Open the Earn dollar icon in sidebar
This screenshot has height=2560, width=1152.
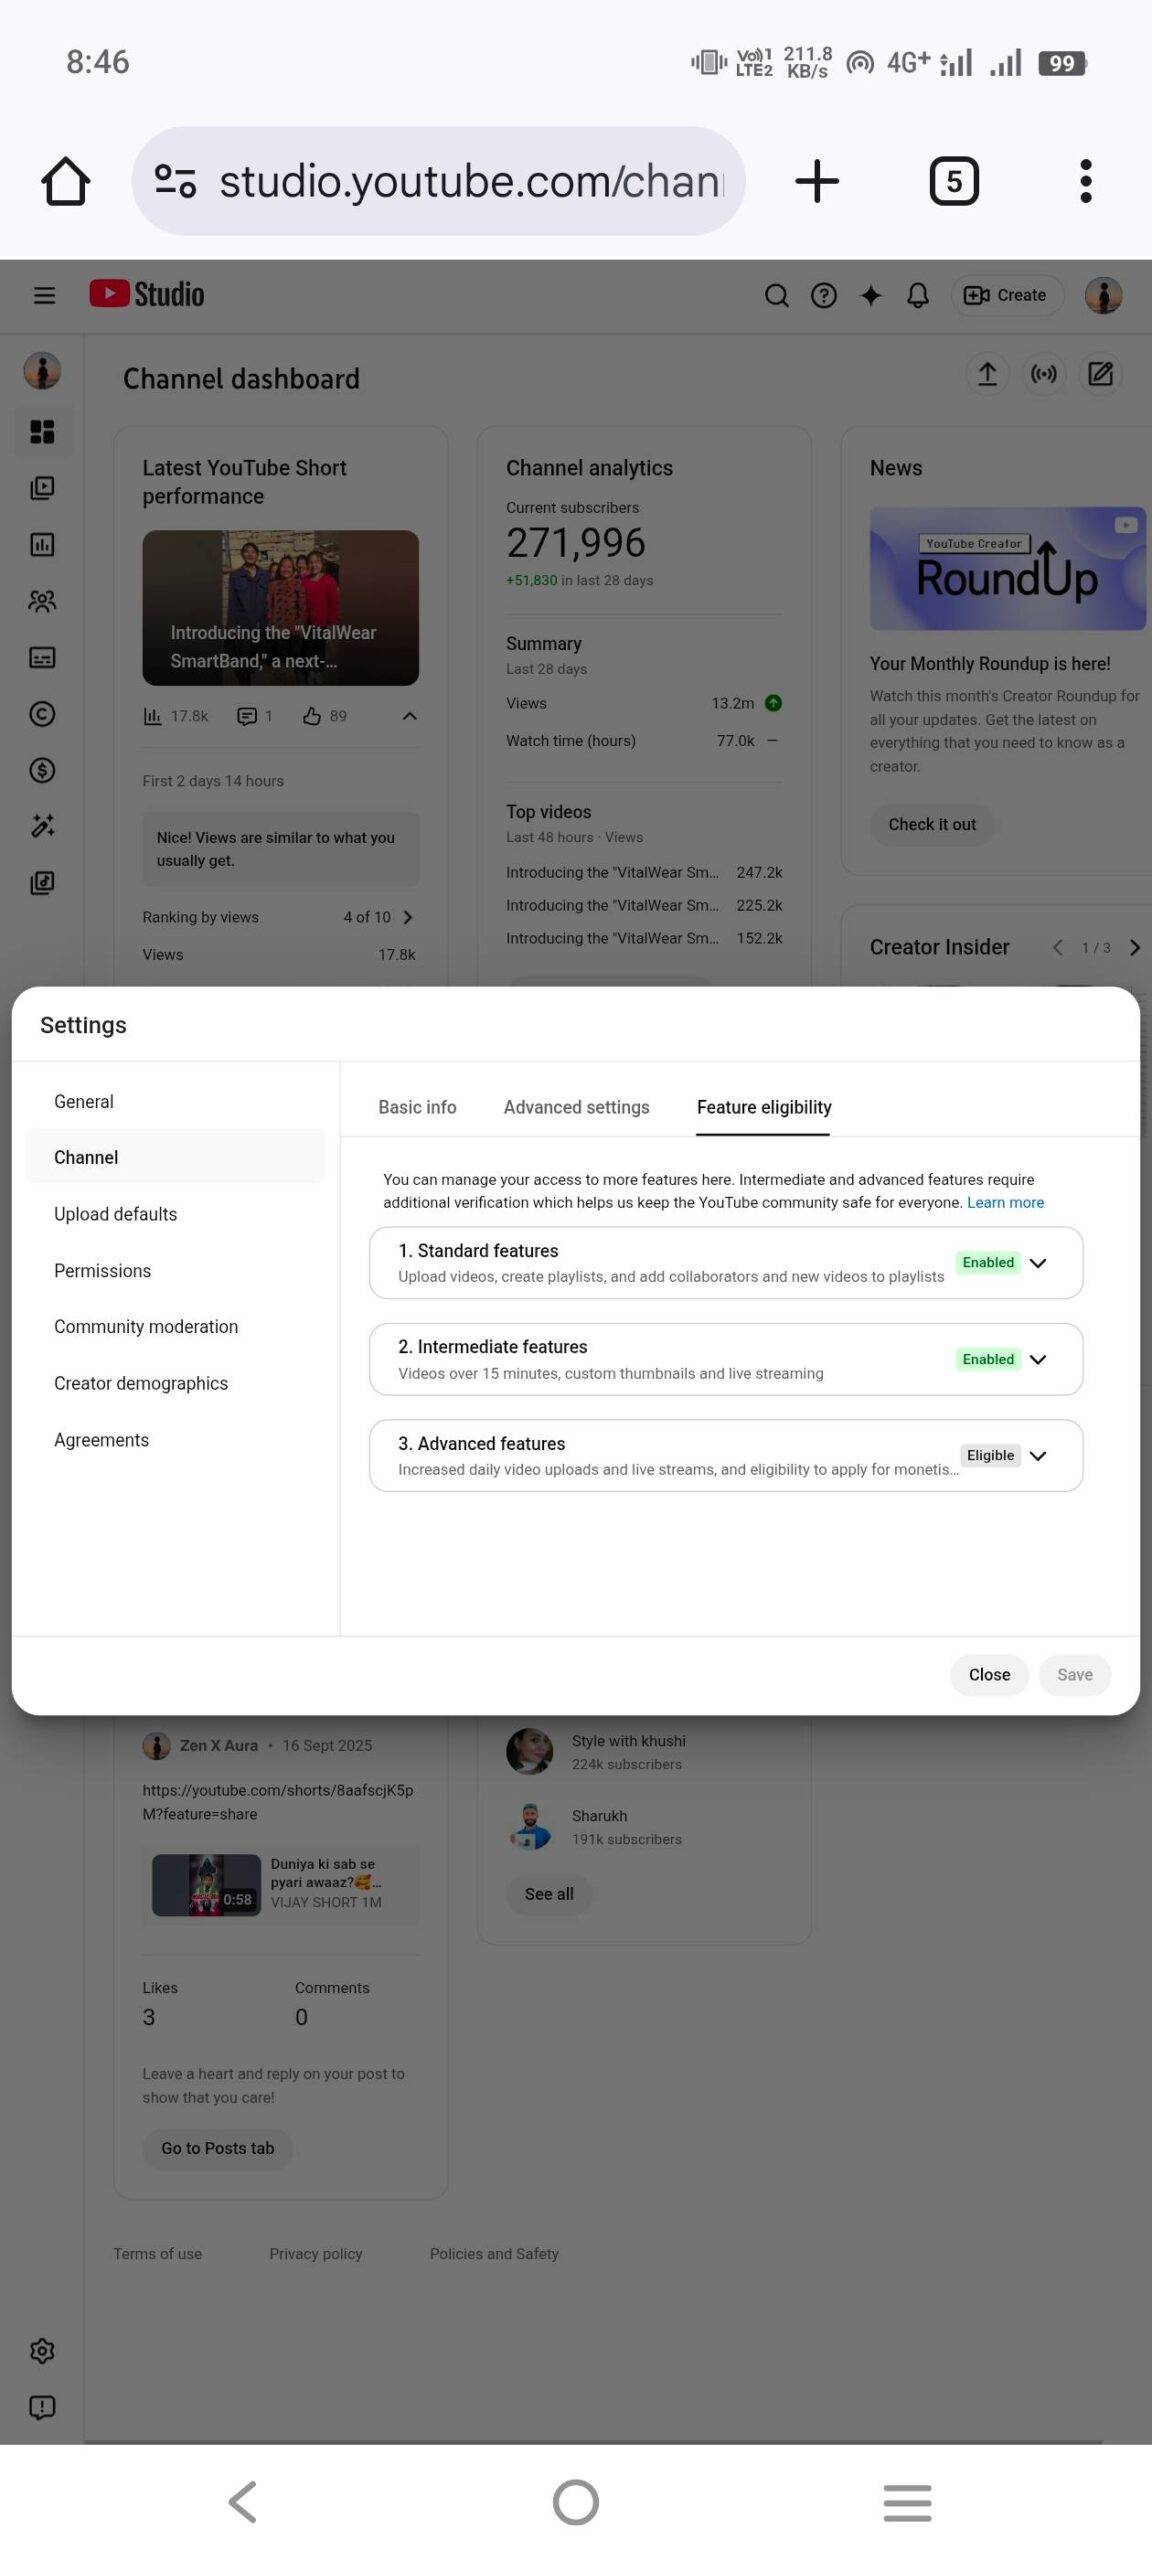point(42,770)
